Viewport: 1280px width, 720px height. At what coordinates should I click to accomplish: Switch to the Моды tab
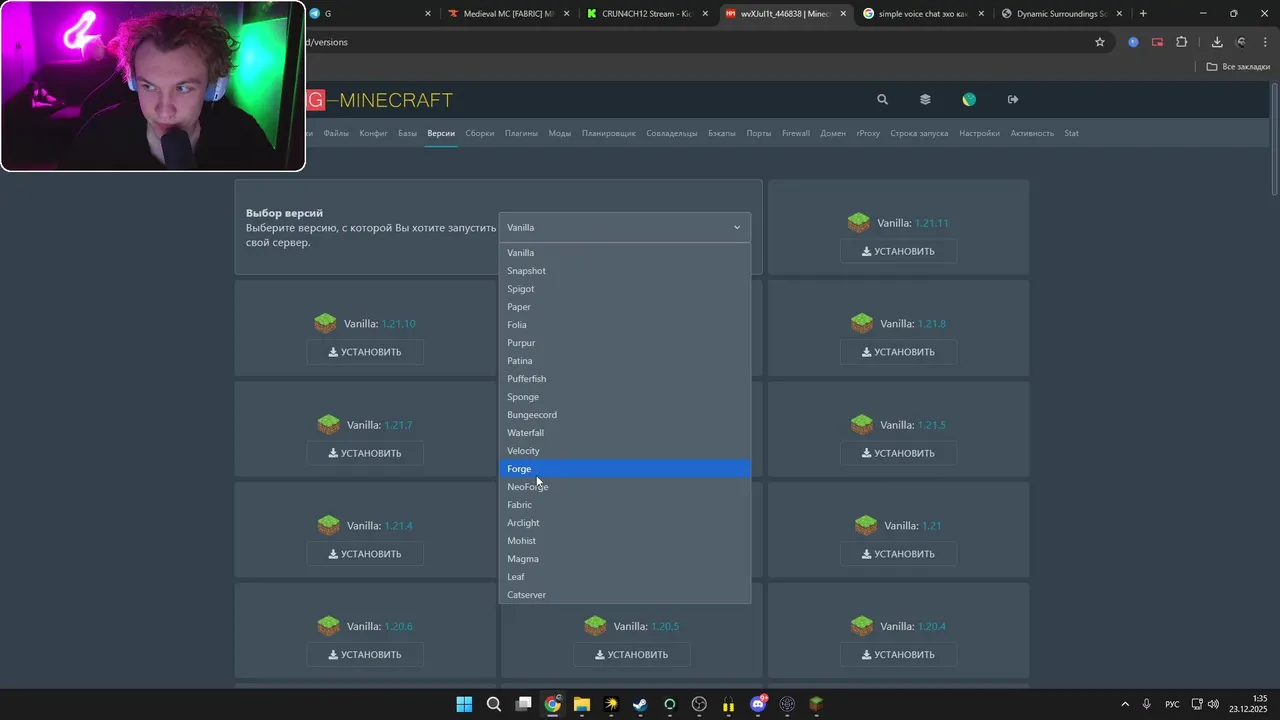560,133
